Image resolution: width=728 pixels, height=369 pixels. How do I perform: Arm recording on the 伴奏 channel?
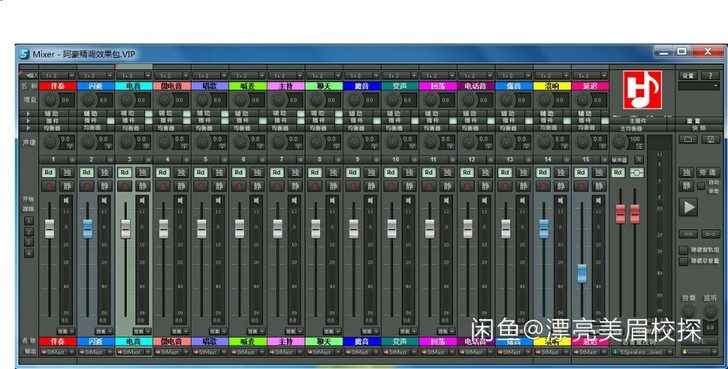tap(49, 186)
